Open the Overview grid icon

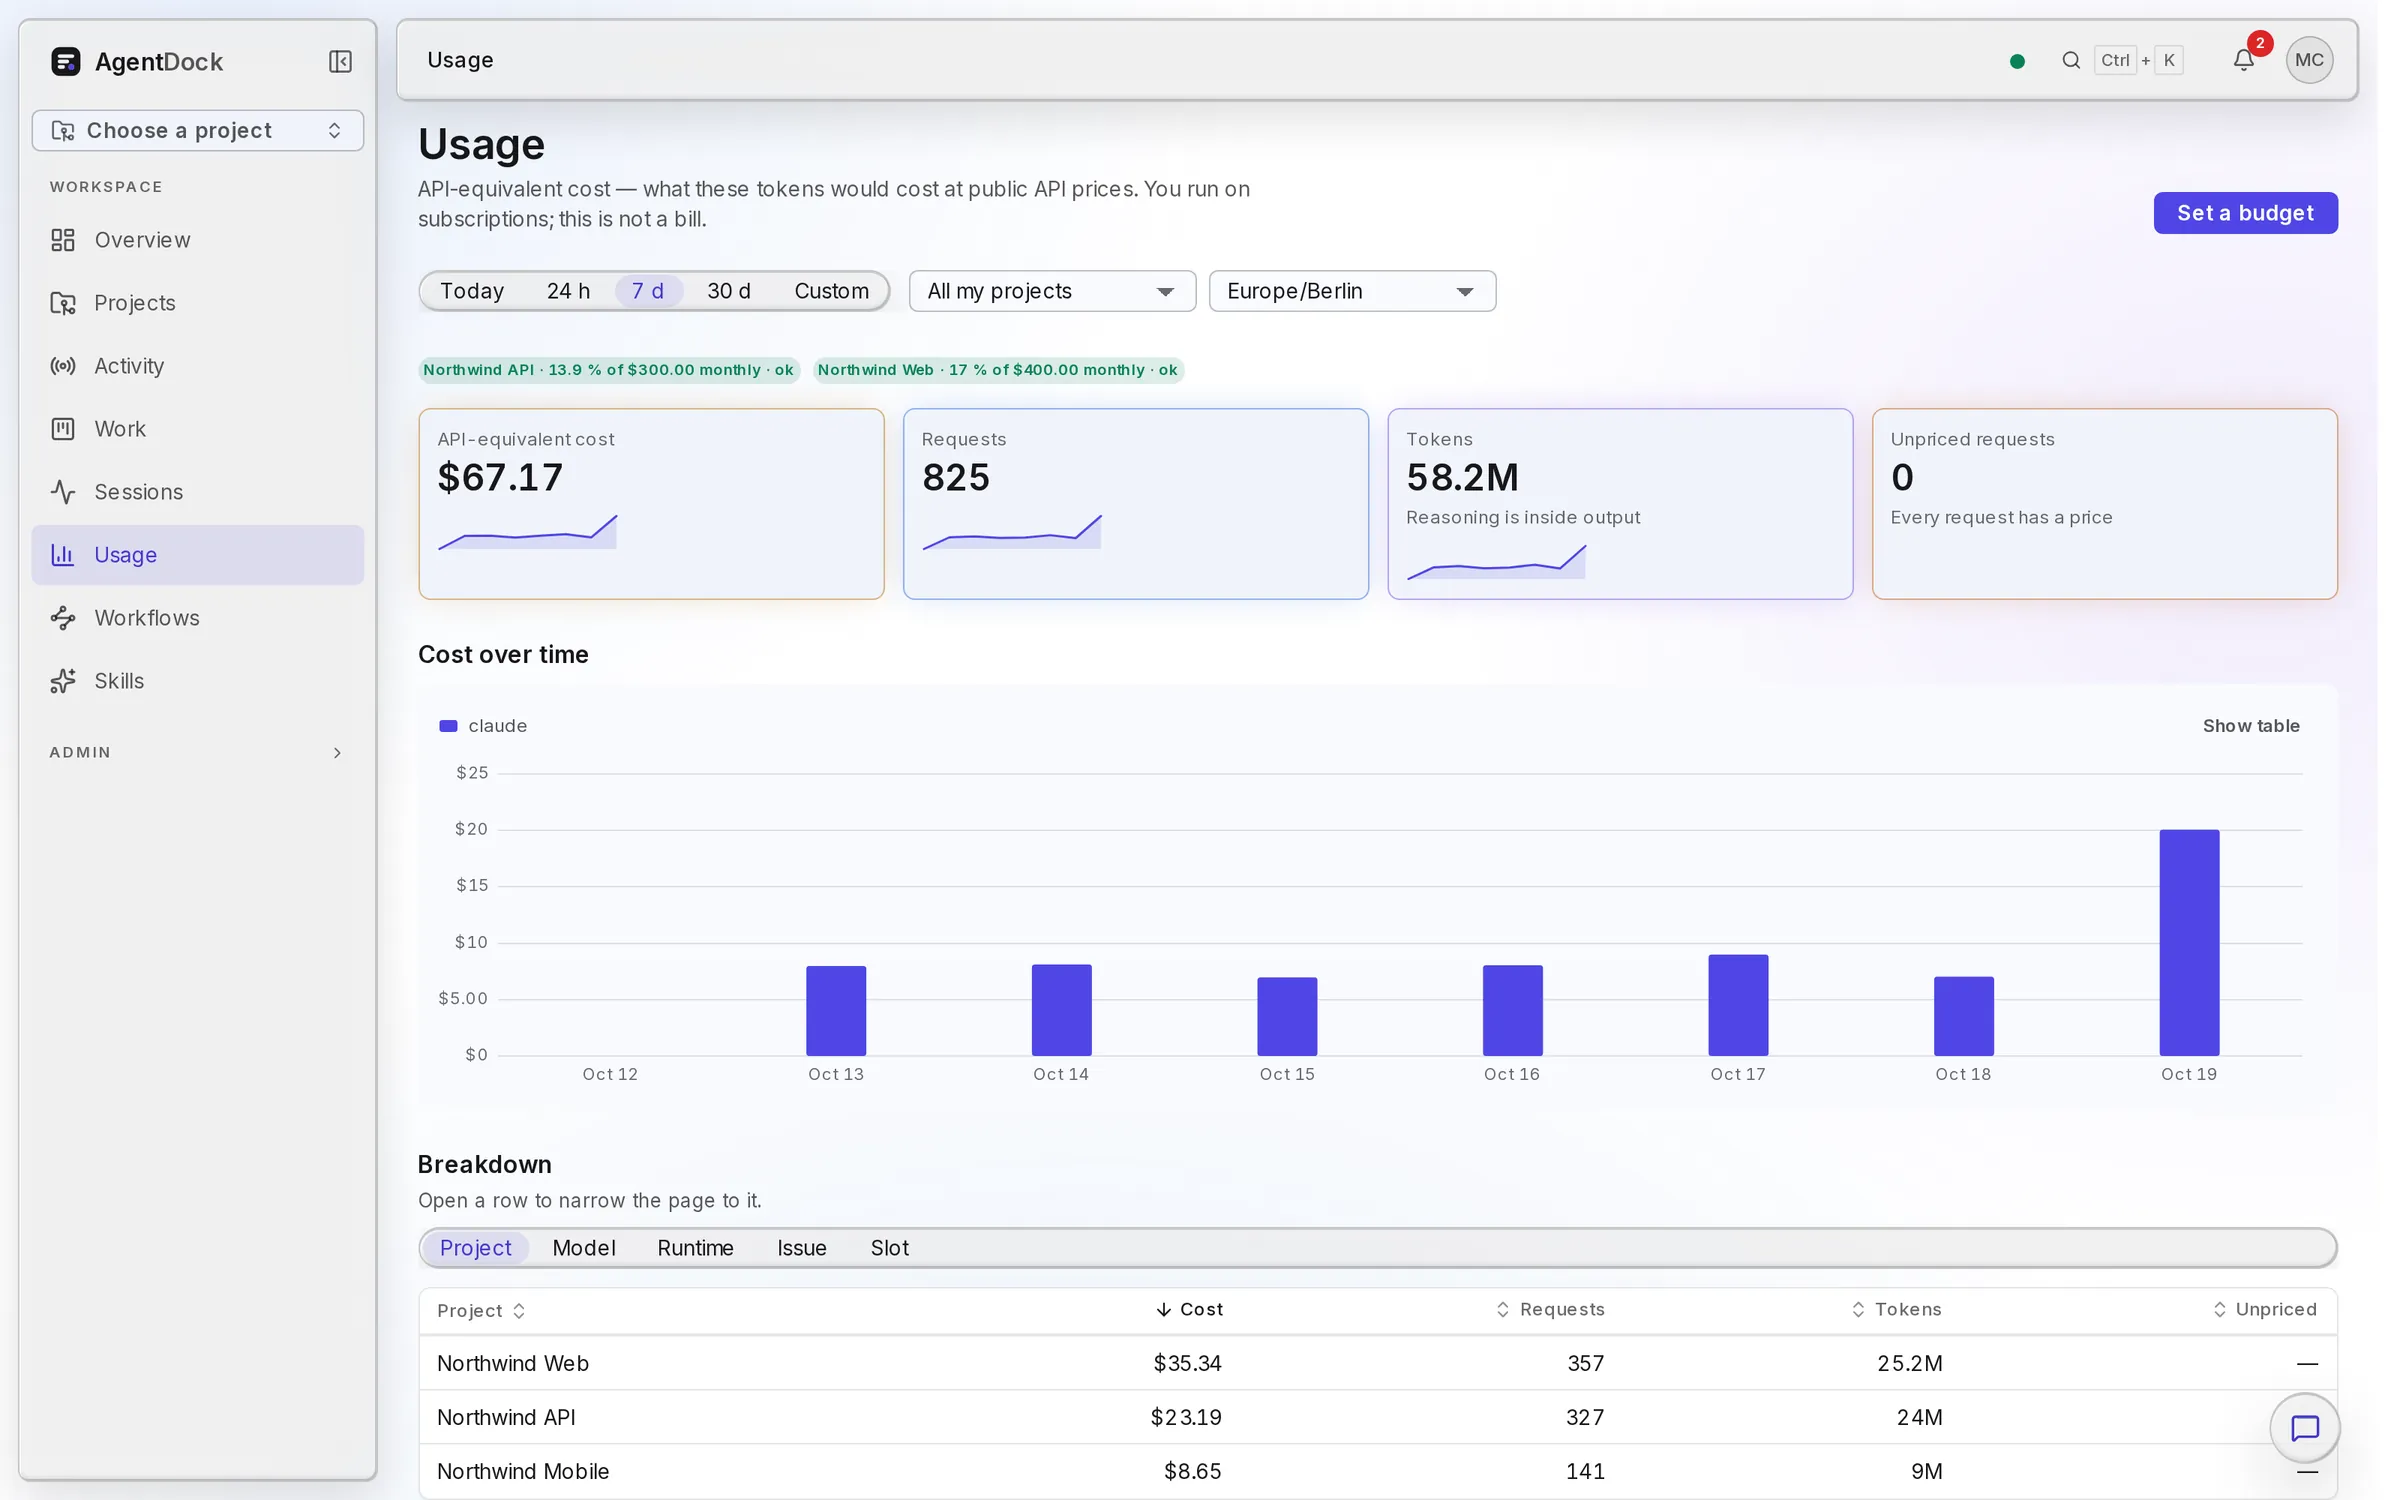pos(63,240)
